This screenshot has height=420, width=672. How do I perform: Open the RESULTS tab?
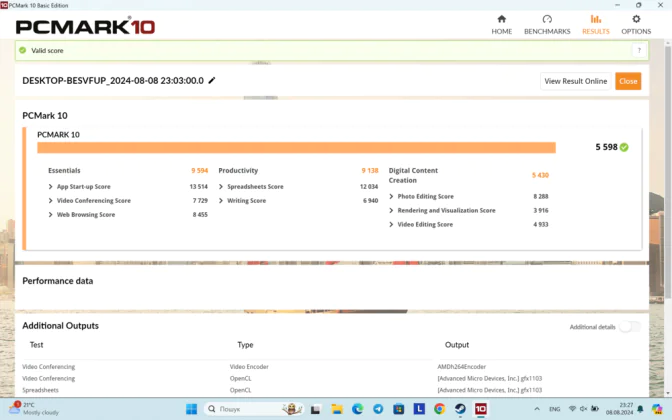[596, 25]
